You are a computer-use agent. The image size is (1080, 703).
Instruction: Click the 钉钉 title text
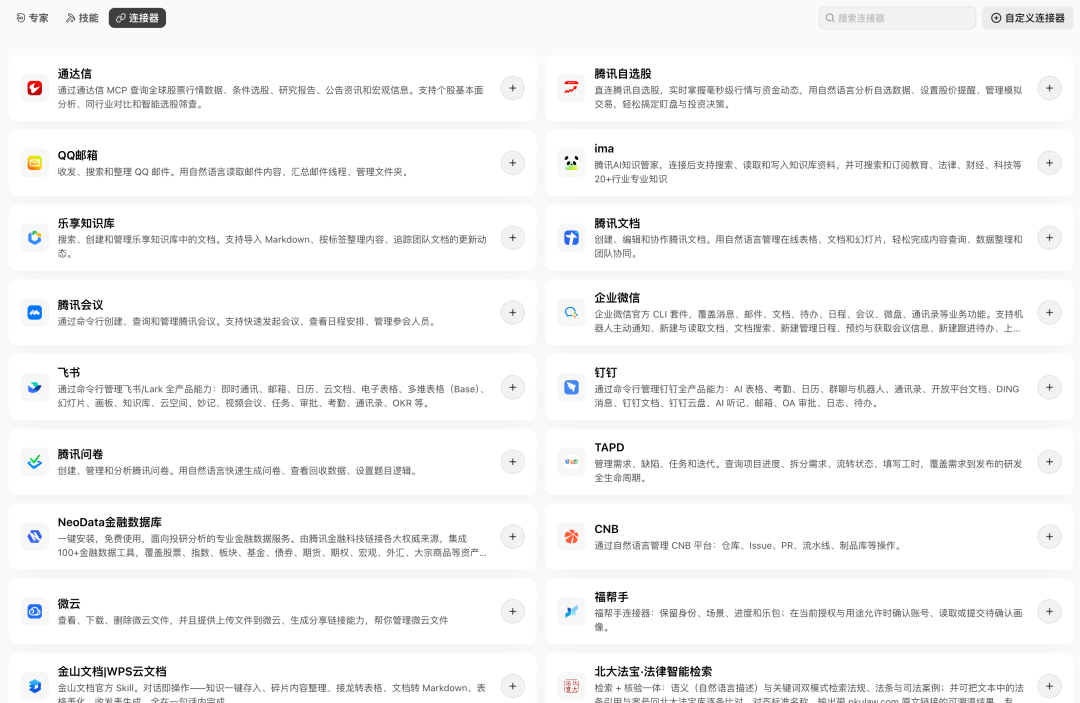pos(606,373)
